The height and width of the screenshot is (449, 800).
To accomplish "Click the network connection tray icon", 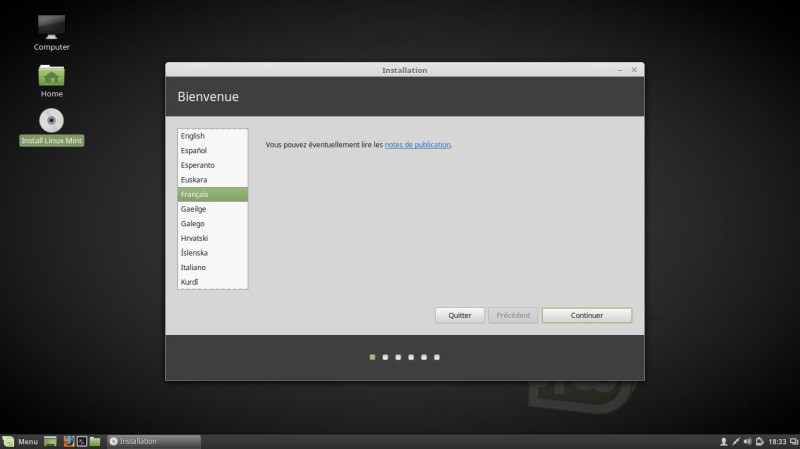I will coord(736,441).
